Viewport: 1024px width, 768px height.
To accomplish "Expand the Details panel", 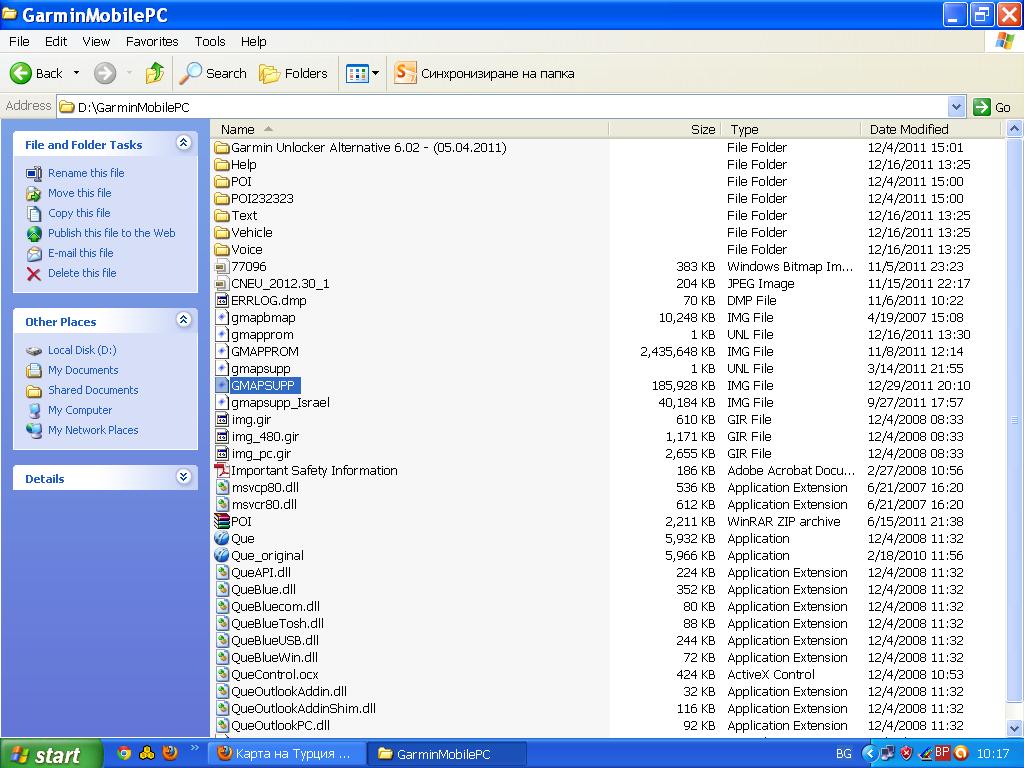I will tap(183, 478).
